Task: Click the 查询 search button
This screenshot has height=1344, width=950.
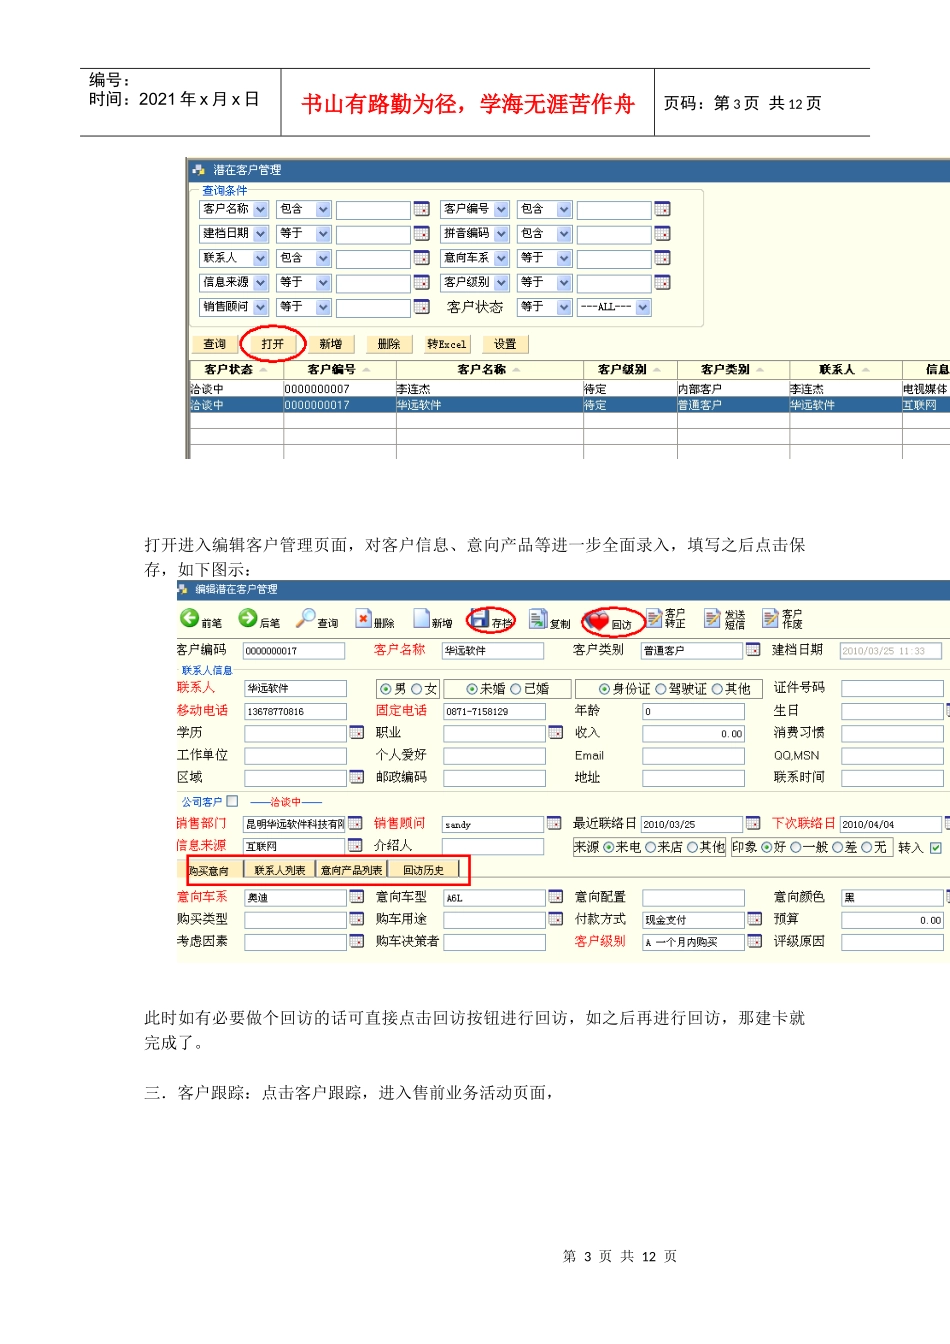Action: coord(215,344)
